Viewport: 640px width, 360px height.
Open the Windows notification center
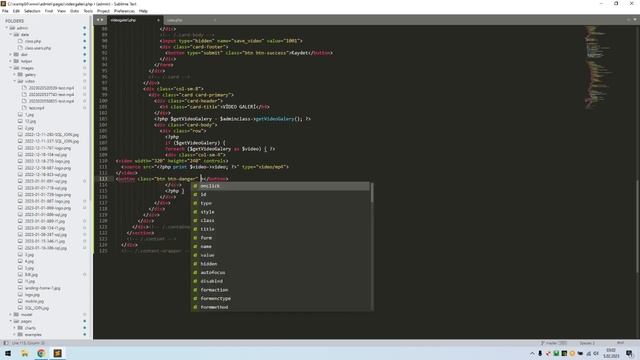click(x=629, y=353)
